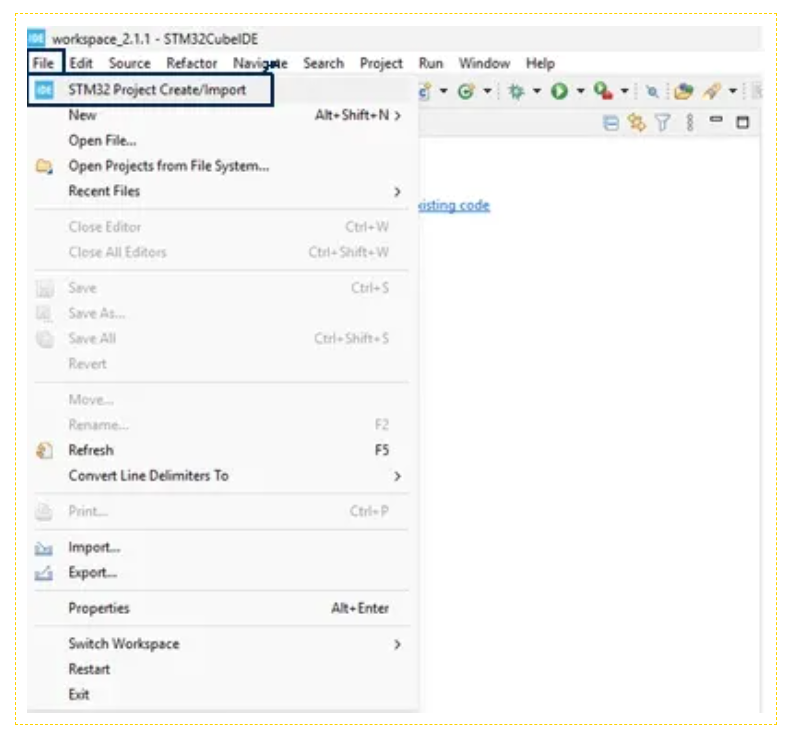This screenshot has width=786, height=740.
Task: Click the 'existing code' hyperlink
Action: pos(454,206)
